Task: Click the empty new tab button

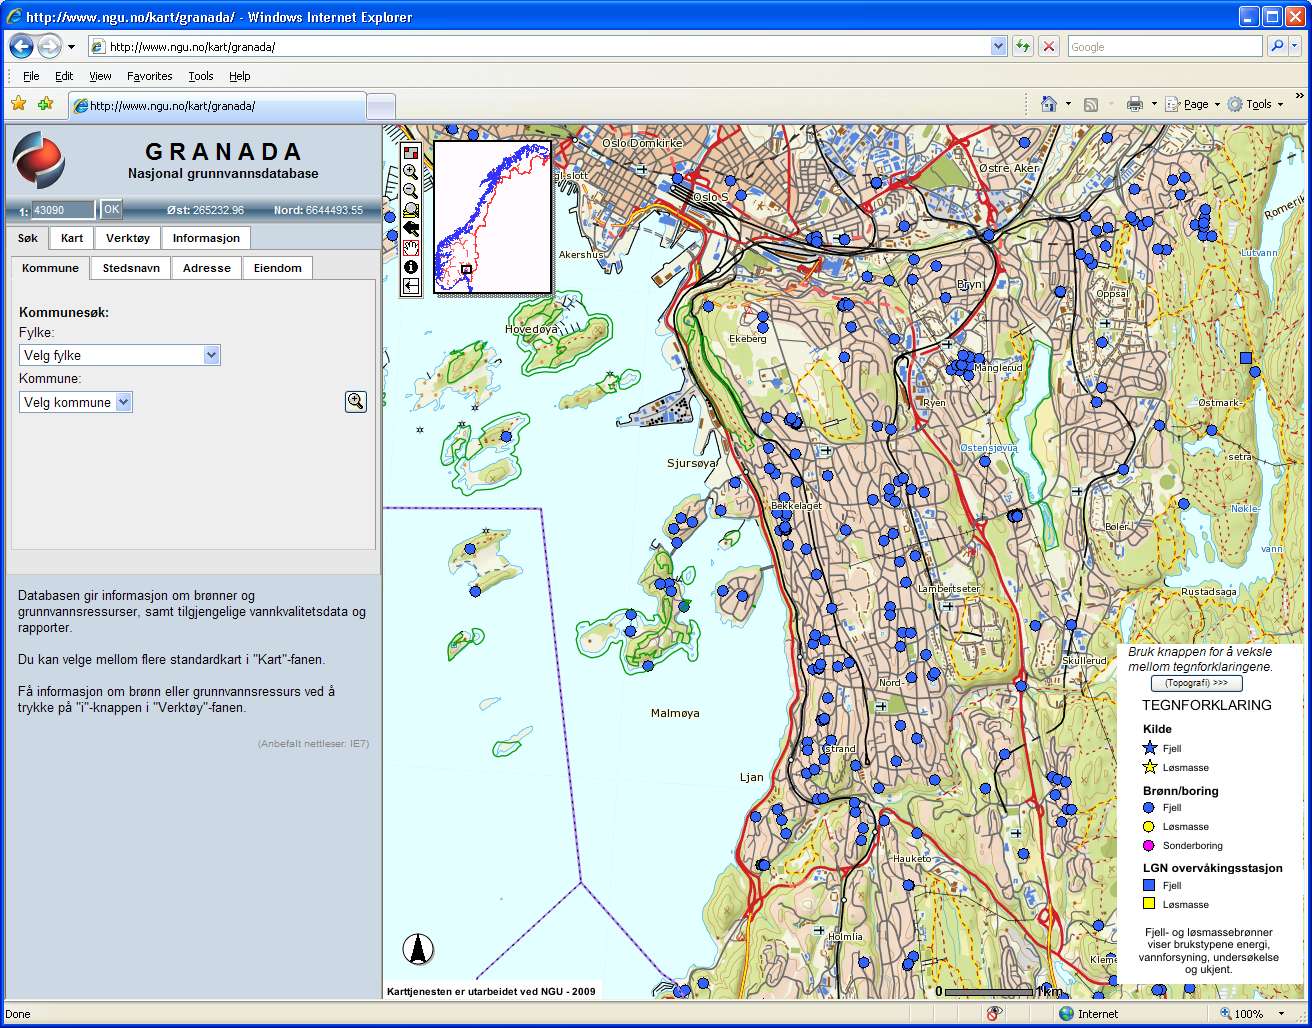Action: point(381,106)
